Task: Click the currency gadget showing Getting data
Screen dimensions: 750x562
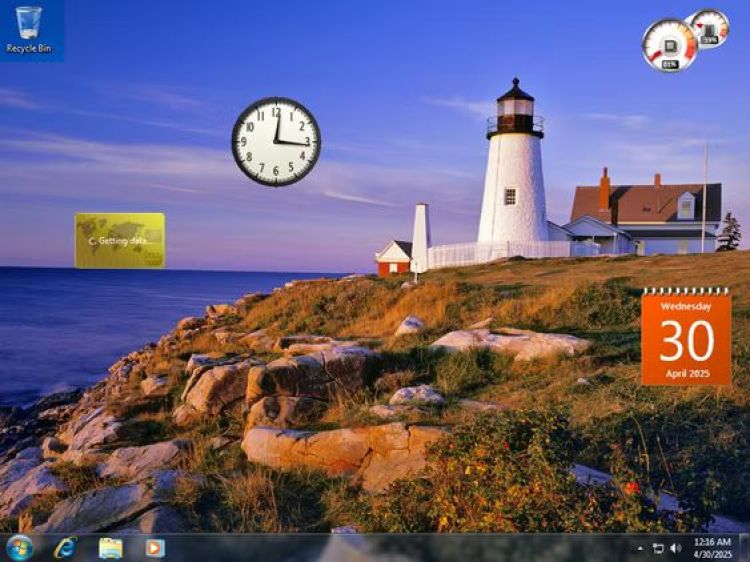Action: click(120, 241)
